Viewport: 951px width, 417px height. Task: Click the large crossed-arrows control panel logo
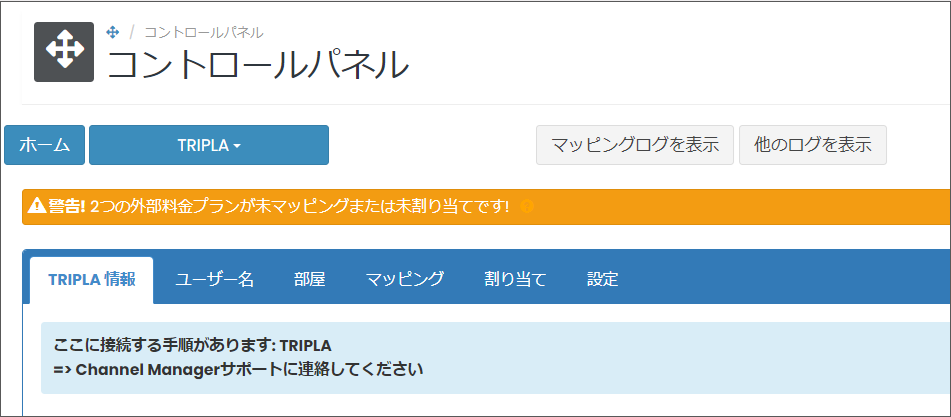pos(64,52)
